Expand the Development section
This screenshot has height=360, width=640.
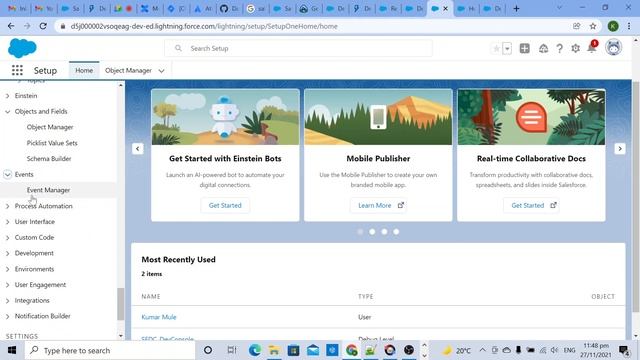7,253
